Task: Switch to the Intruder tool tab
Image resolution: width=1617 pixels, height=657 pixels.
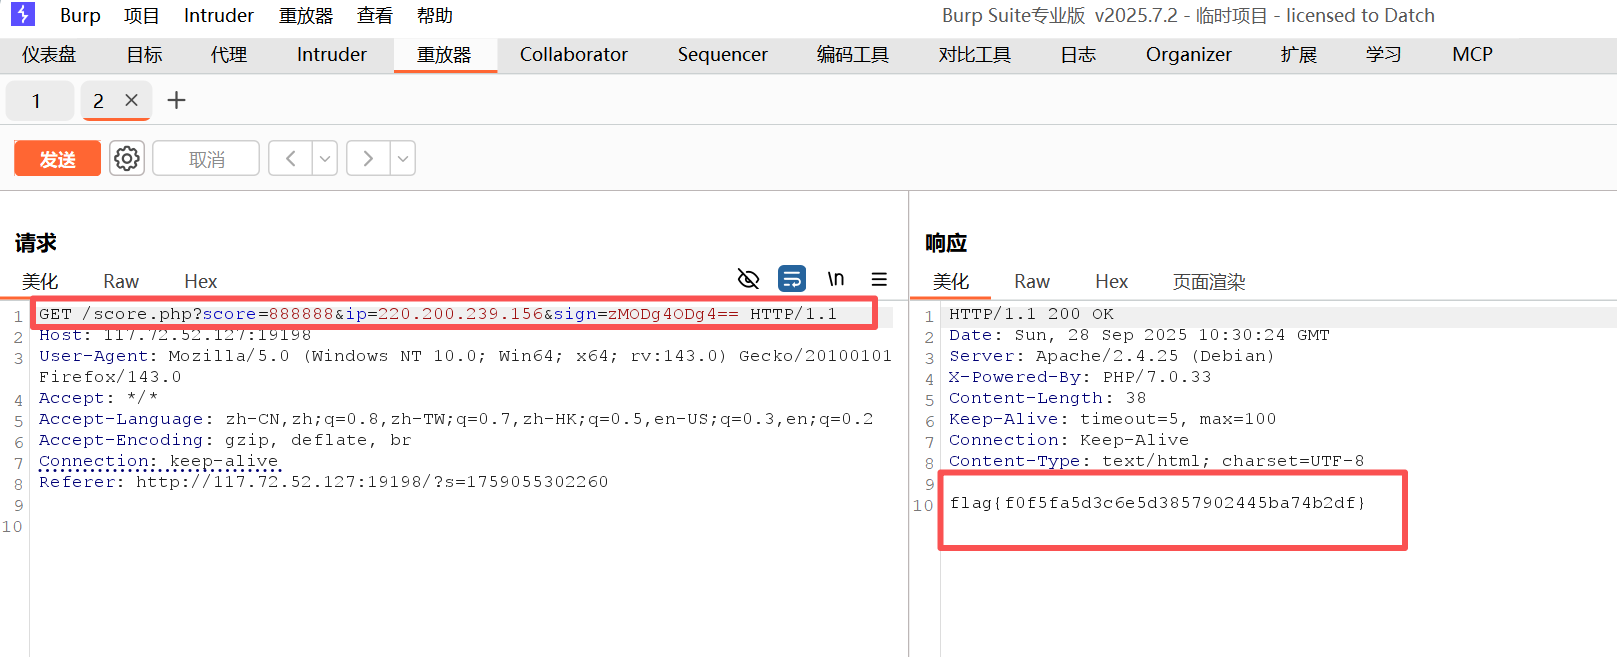Action: coord(332,54)
